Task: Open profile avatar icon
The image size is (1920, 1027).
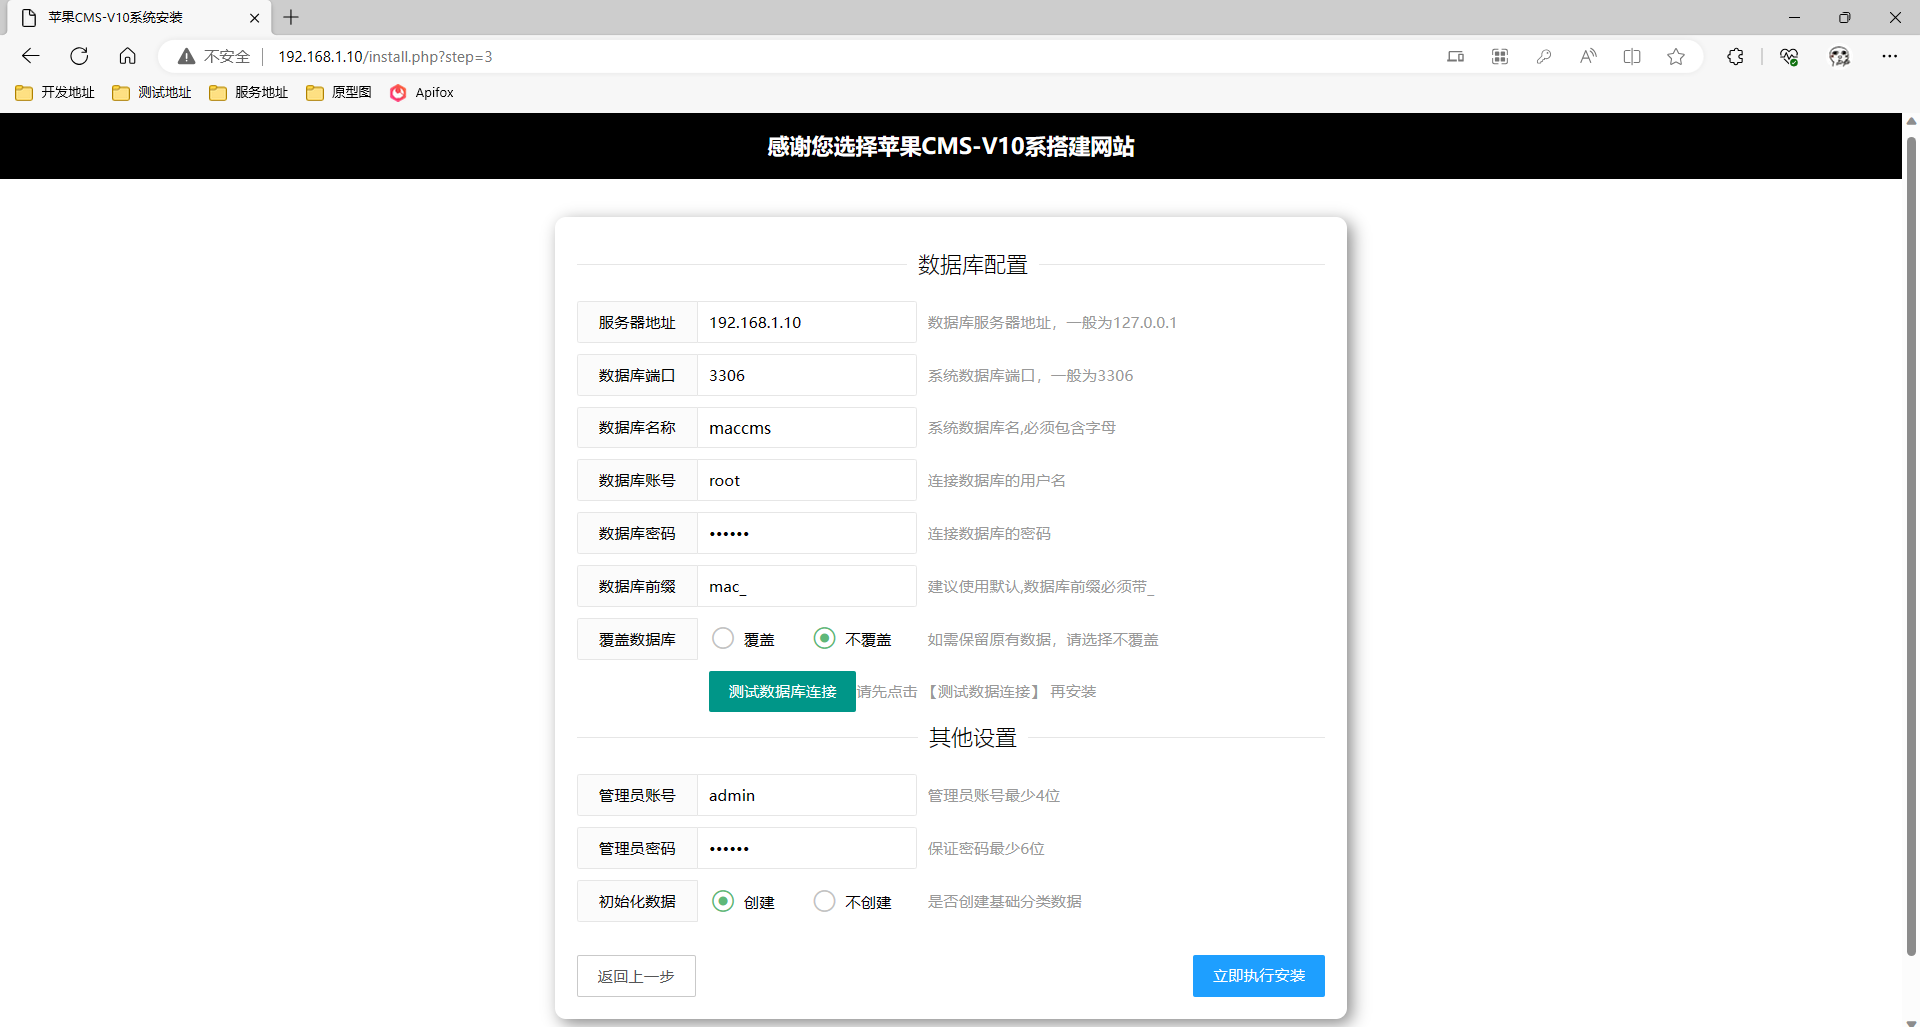Action: (x=1839, y=57)
